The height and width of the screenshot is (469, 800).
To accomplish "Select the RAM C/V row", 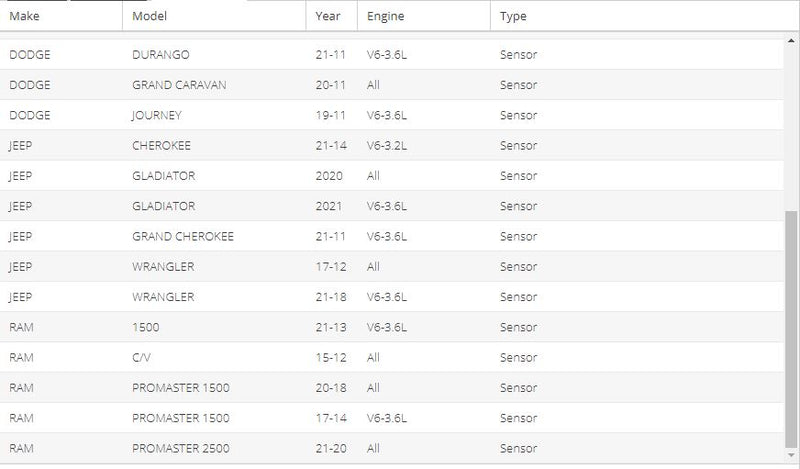I will pos(392,357).
